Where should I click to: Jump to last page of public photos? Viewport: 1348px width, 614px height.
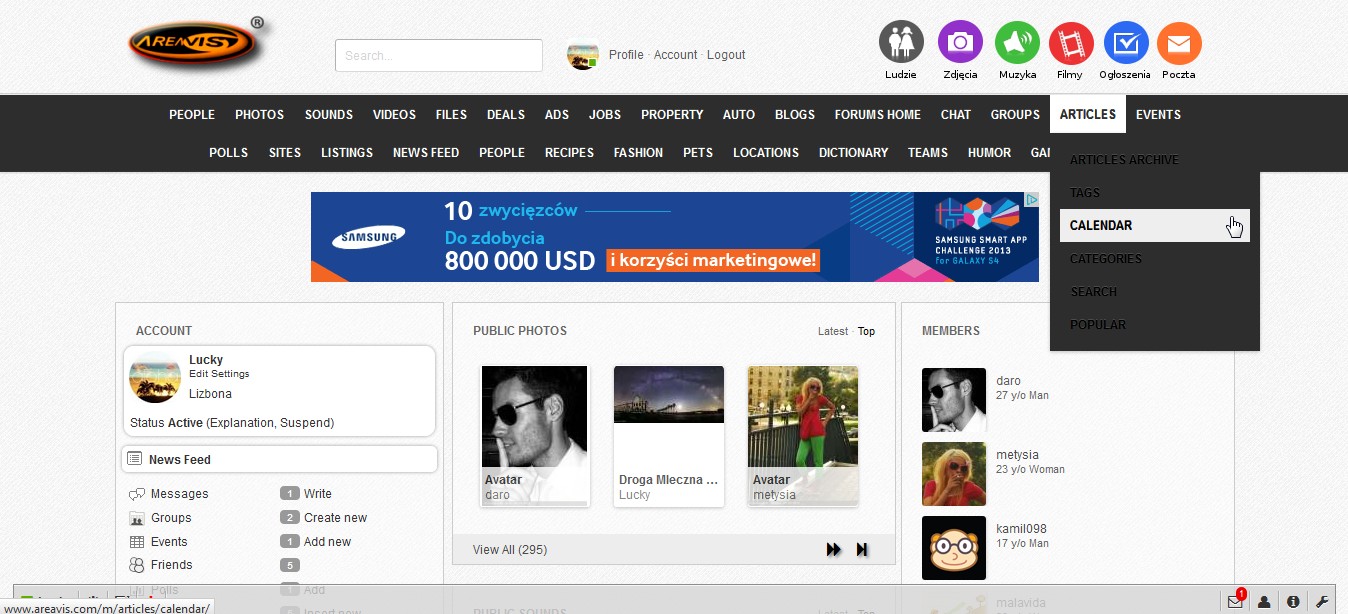862,549
